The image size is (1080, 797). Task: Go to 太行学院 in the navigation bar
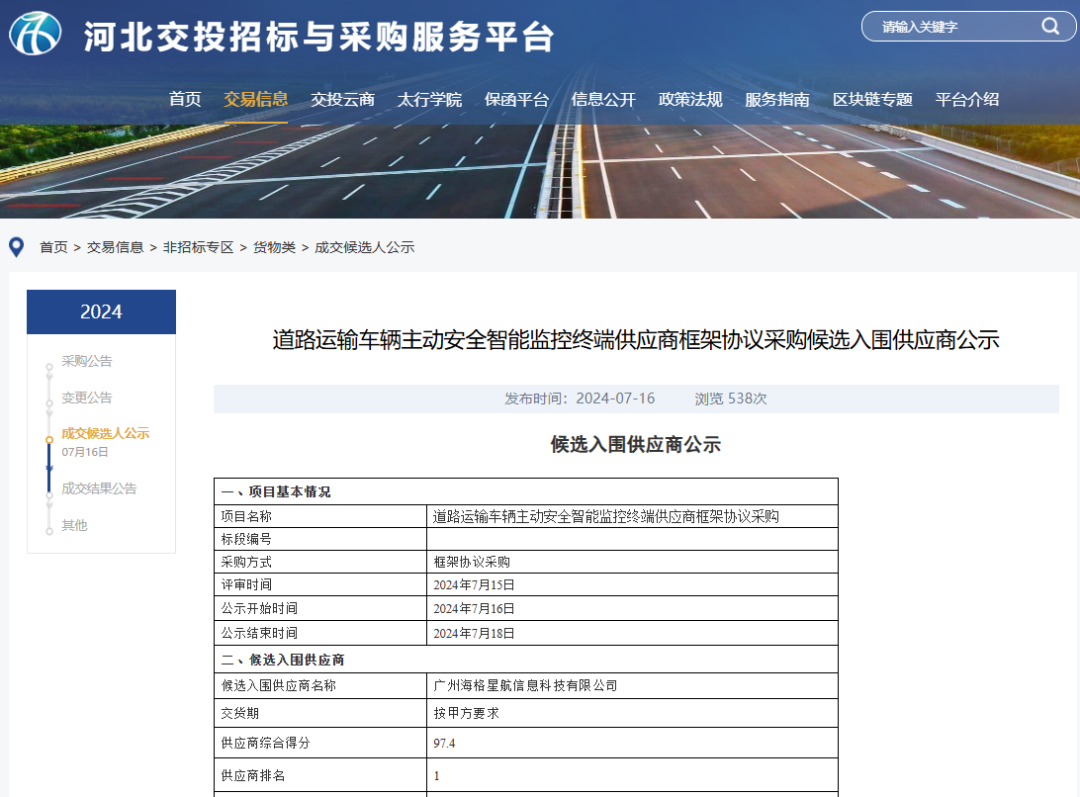[x=429, y=99]
